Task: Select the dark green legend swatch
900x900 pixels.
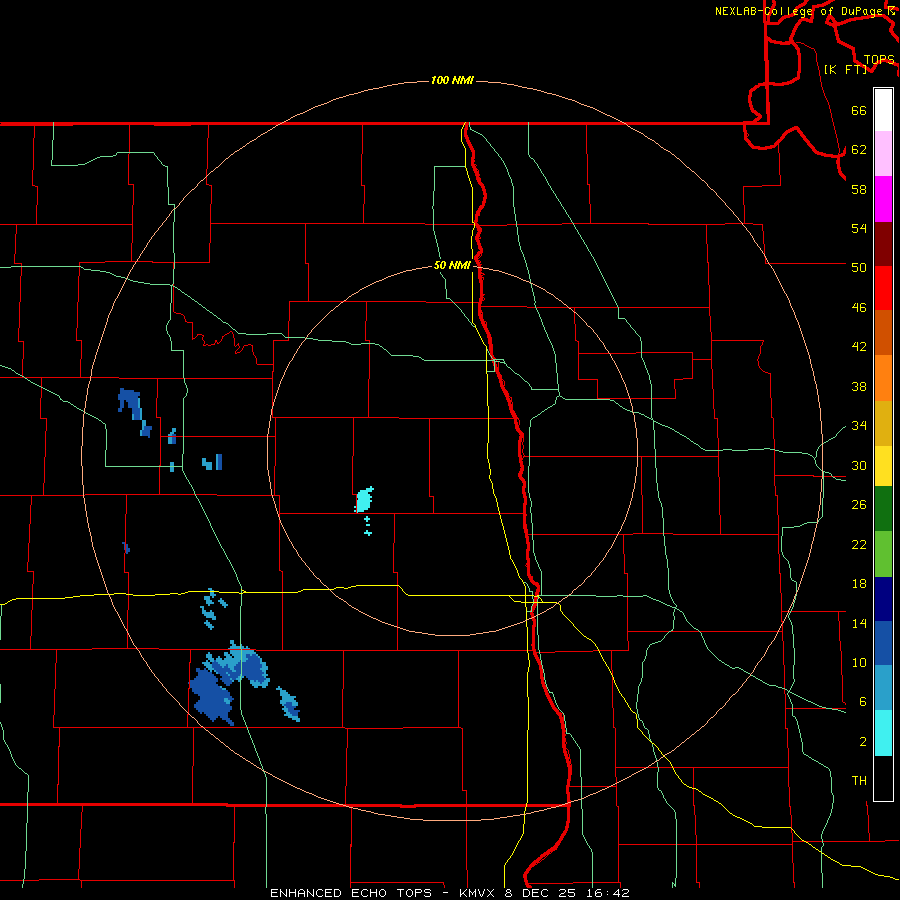Action: (883, 509)
